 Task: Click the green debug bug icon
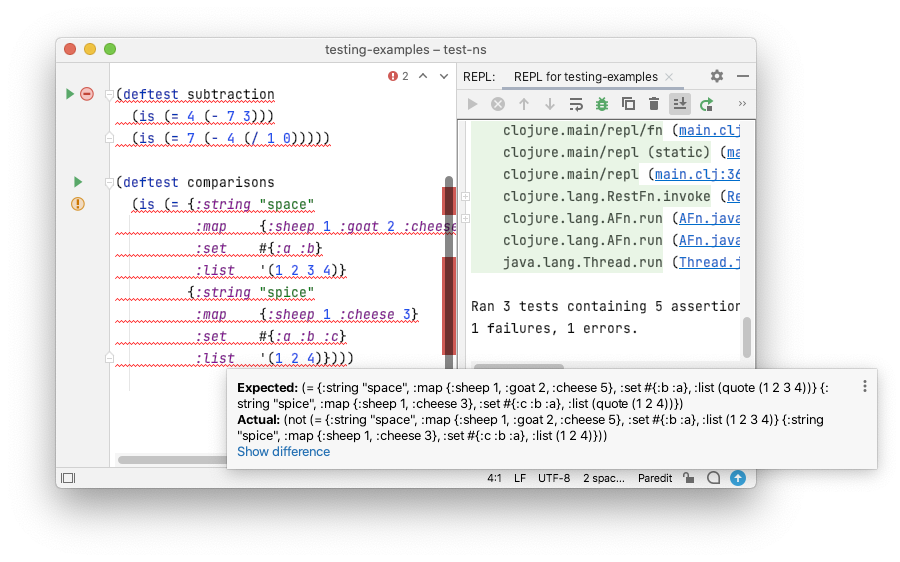click(602, 104)
